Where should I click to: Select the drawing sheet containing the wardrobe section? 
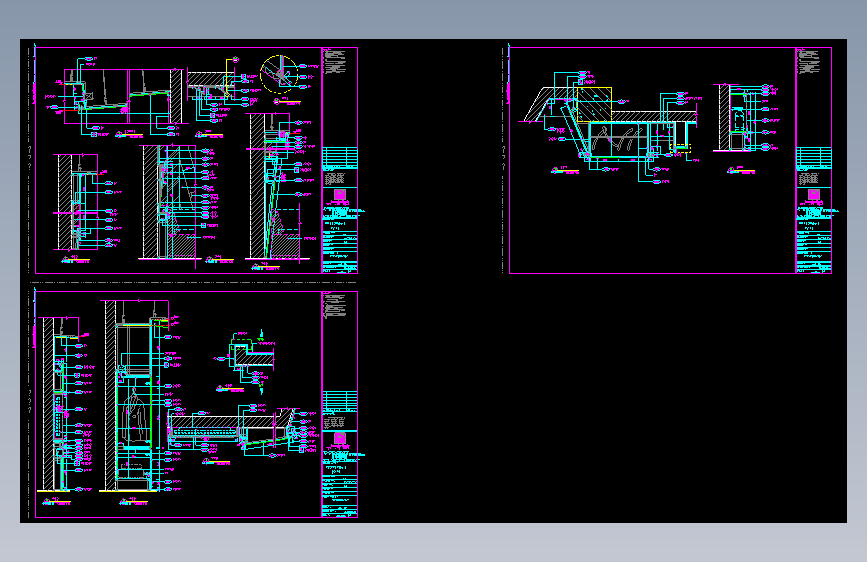[x=196, y=404]
